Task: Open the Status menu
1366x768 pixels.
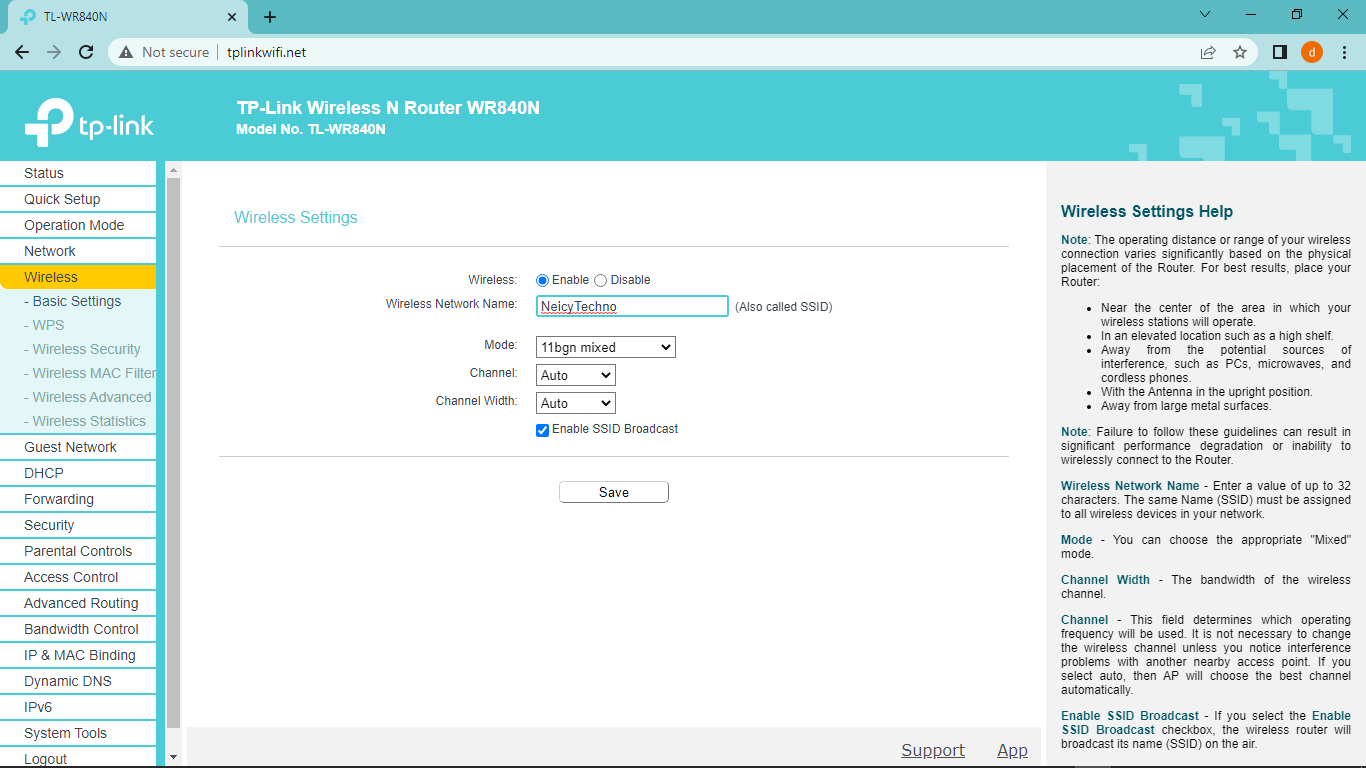Action: point(78,173)
